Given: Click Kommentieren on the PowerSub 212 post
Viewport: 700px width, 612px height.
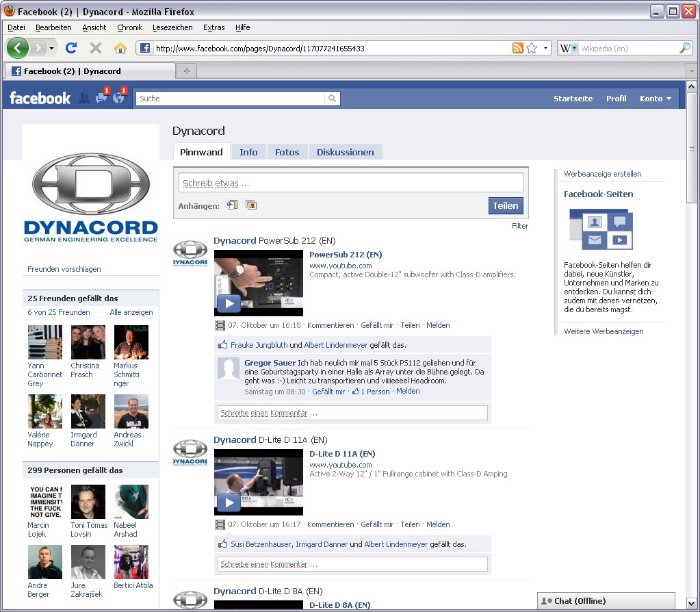Looking at the screenshot, I should pyautogui.click(x=330, y=325).
